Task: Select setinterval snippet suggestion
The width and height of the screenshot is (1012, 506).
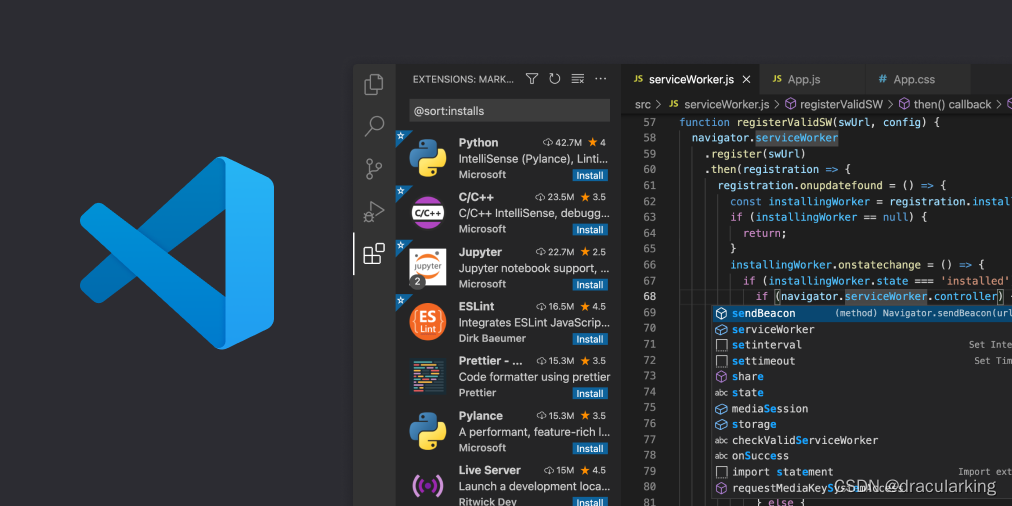Action: [x=862, y=345]
